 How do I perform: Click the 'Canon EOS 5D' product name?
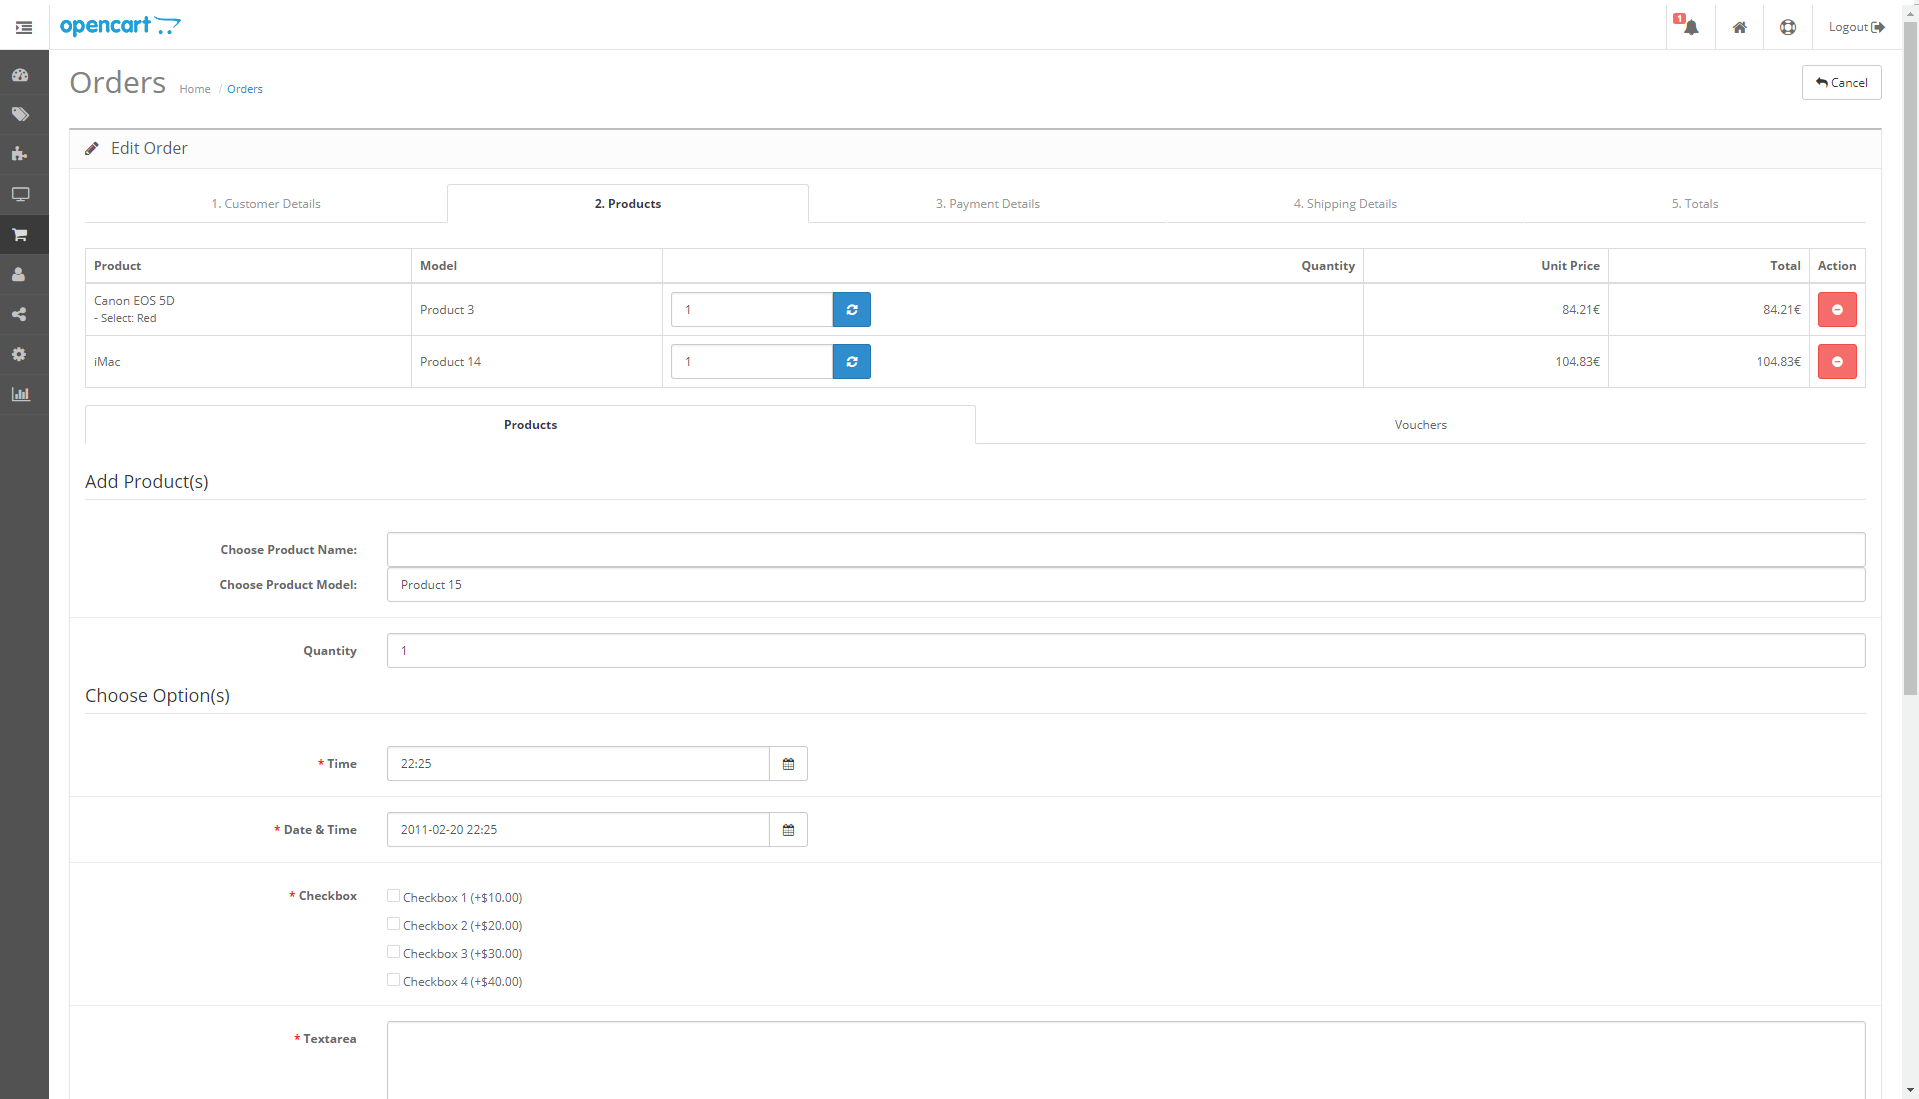pos(134,301)
